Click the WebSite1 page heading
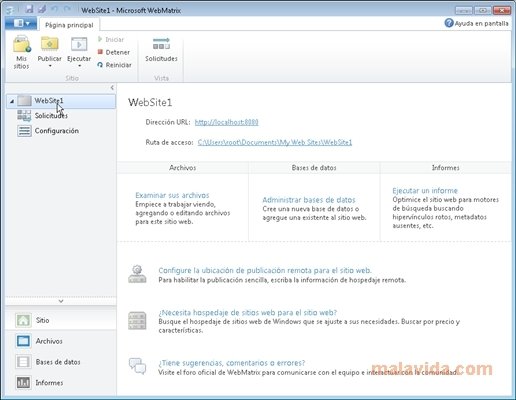Screen dimensions: 516x400 (x=150, y=102)
